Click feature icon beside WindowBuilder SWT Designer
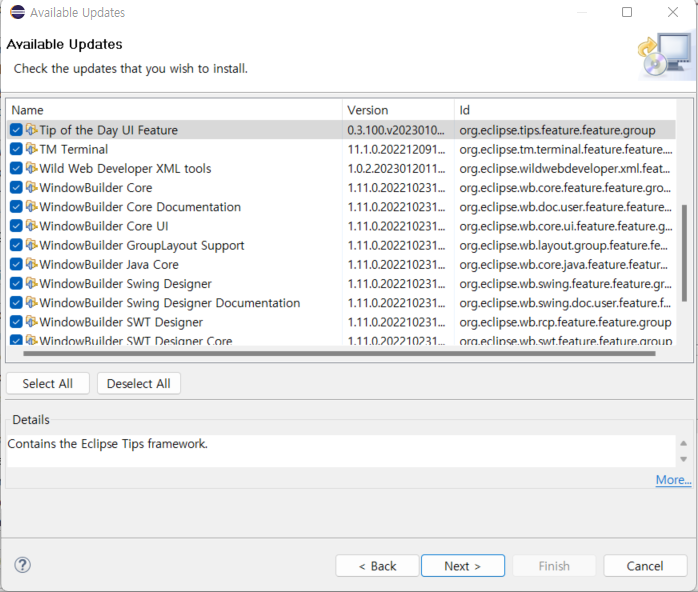698x592 pixels. pyautogui.click(x=31, y=321)
